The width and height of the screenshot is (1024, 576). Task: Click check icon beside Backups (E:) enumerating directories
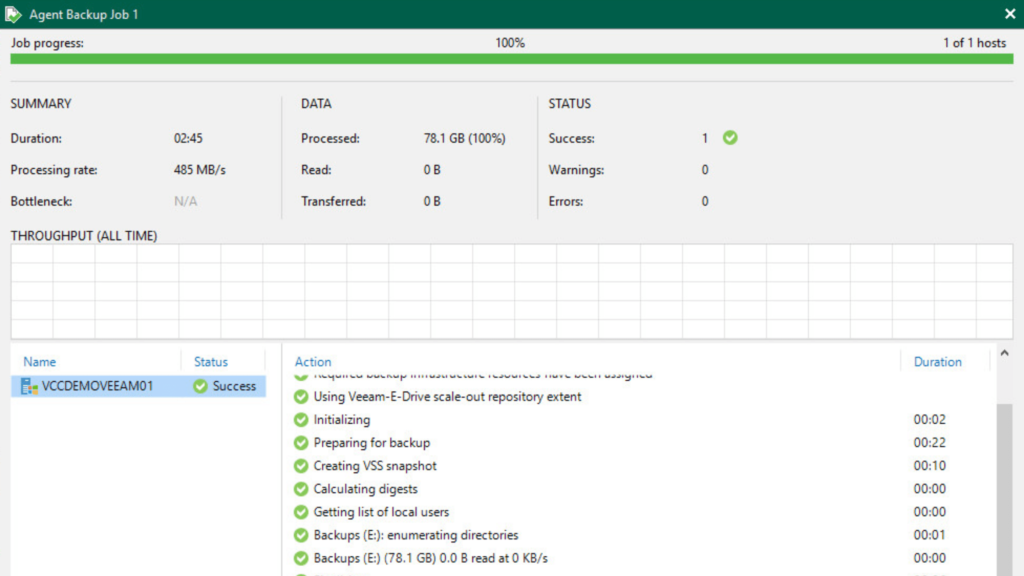[x=301, y=535]
